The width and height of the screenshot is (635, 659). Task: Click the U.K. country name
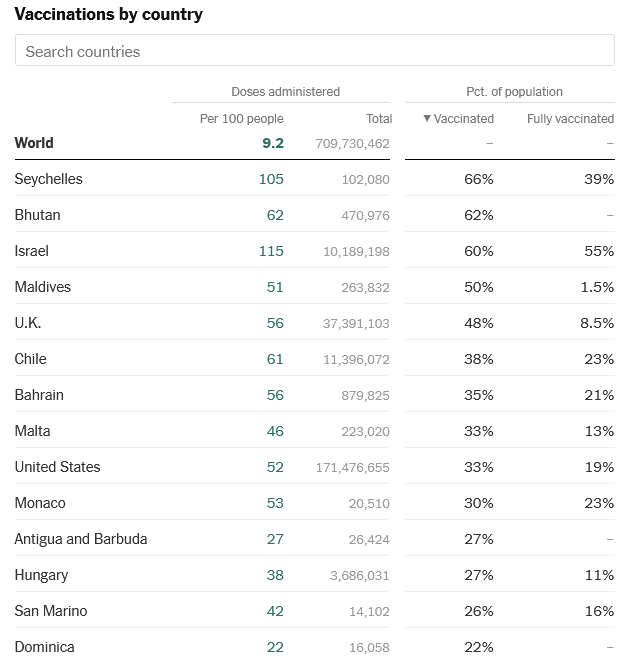point(28,323)
